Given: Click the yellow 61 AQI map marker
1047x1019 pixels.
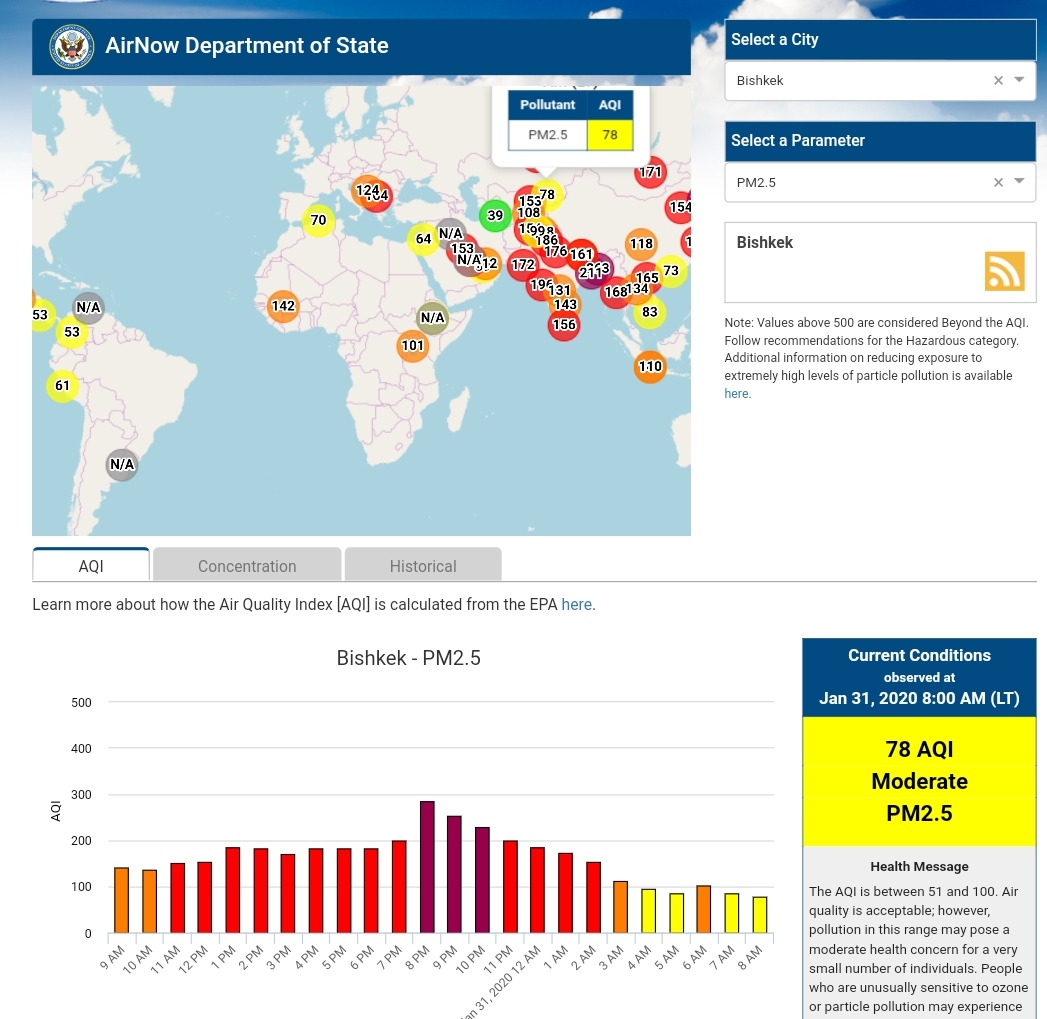Looking at the screenshot, I should 62,386.
